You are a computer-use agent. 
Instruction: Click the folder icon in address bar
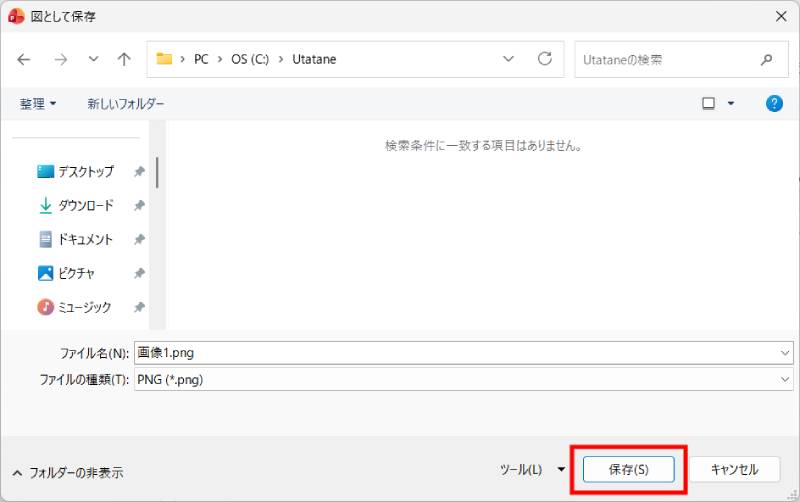click(164, 59)
